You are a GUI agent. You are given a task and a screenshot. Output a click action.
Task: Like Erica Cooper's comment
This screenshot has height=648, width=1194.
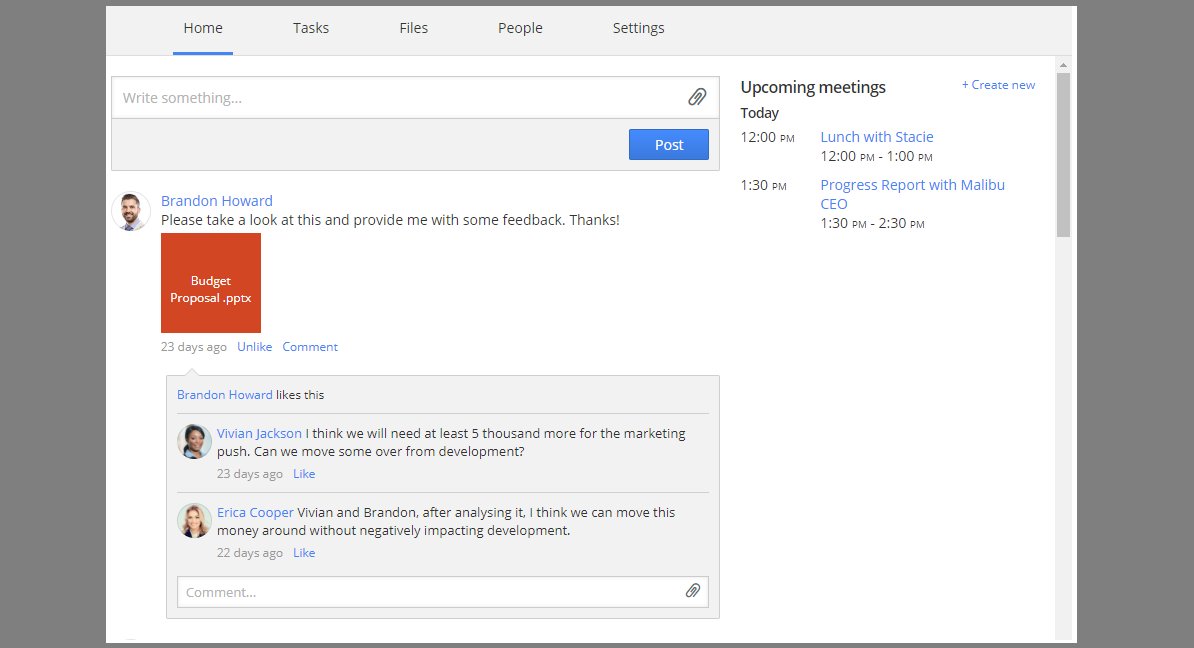304,553
